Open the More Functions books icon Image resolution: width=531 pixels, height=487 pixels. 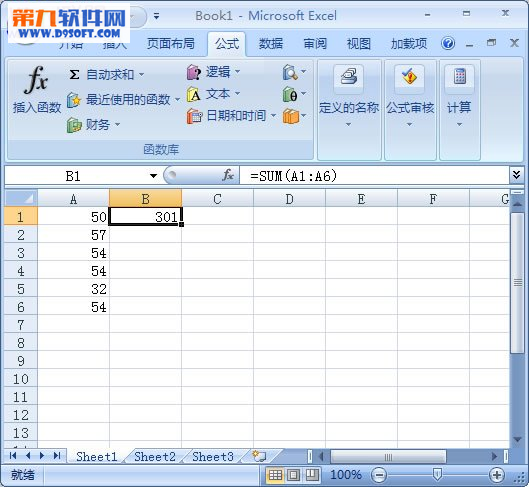(x=291, y=116)
